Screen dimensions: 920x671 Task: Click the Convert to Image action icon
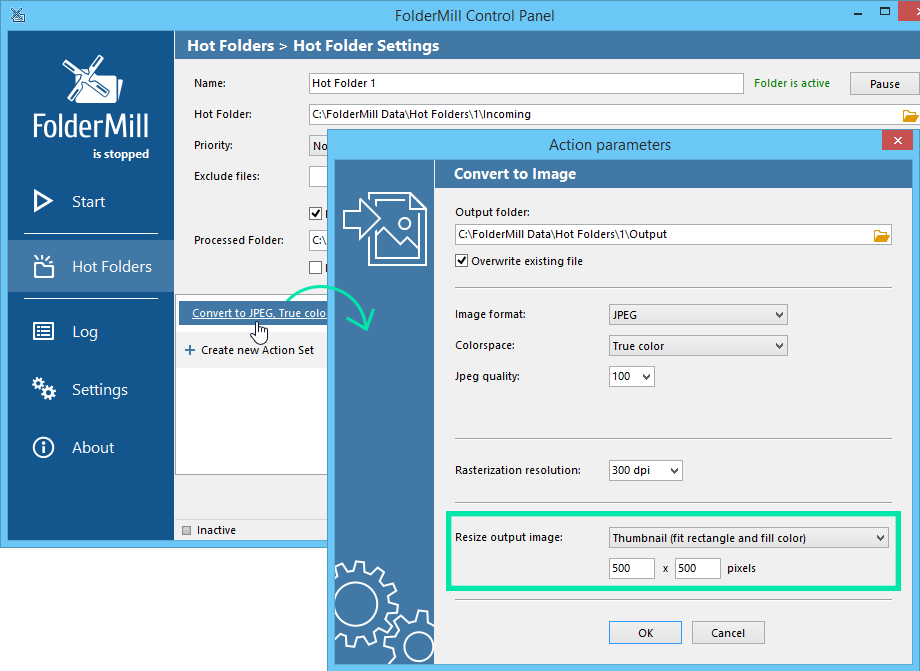click(385, 228)
